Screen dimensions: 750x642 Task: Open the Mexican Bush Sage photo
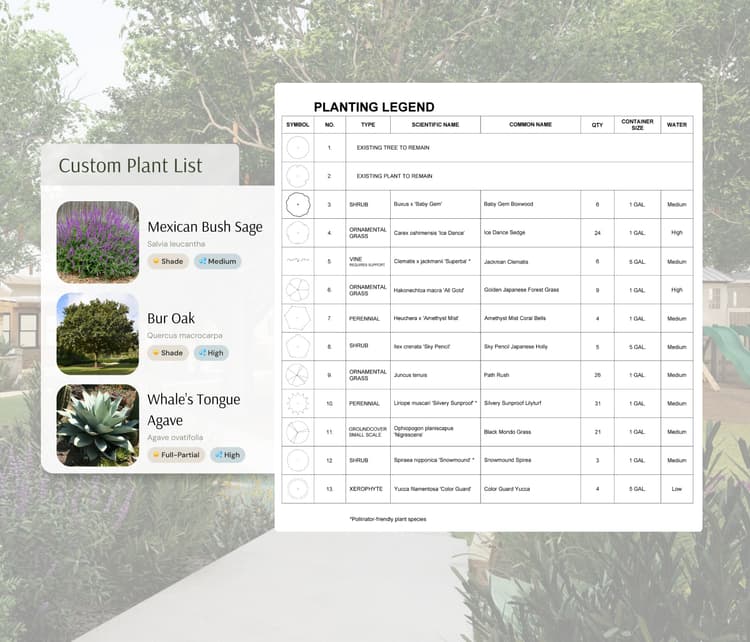point(98,242)
